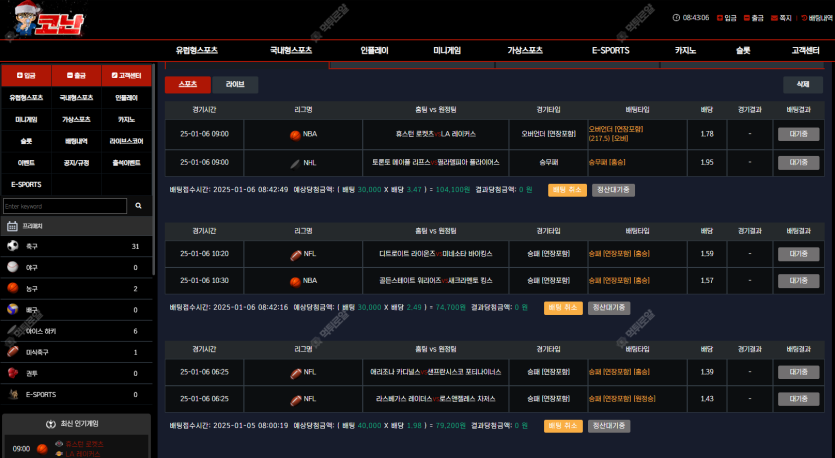The width and height of the screenshot is (835, 458).
Task: Click the 대기중 button on the NBA 휴스턴 row
Action: click(798, 134)
